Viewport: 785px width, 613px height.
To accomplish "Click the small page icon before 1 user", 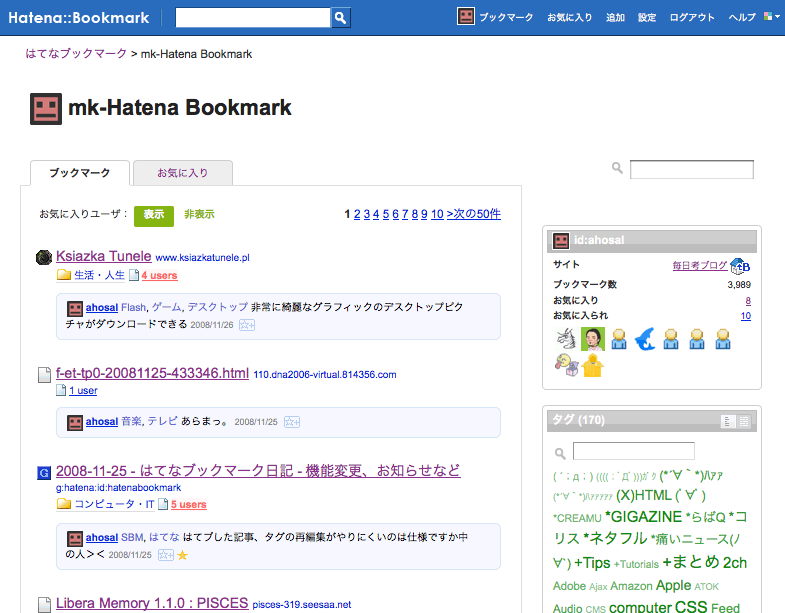I will pos(61,390).
